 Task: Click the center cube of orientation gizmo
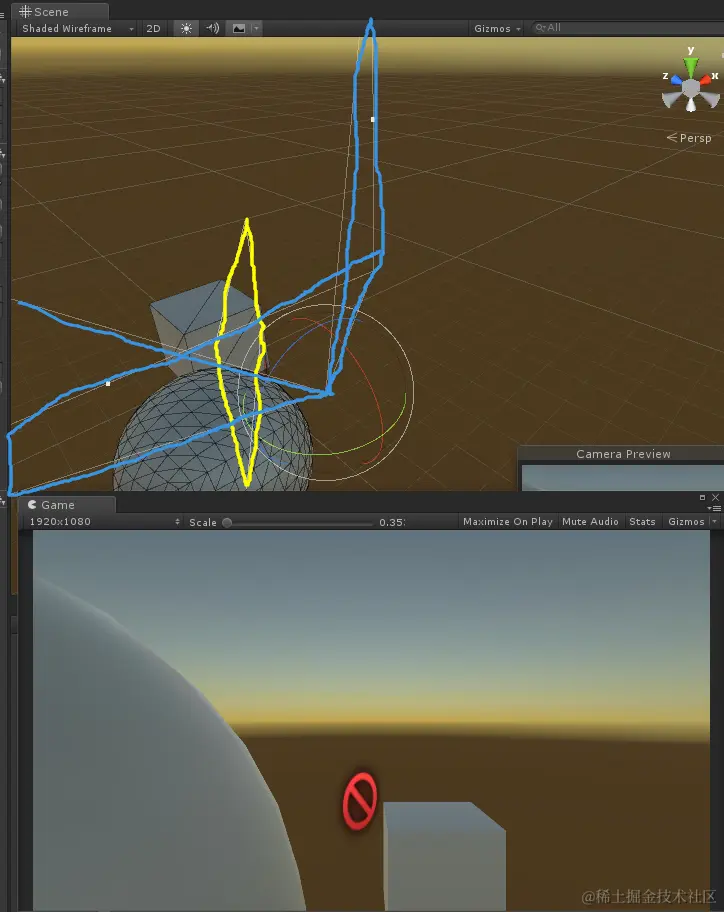[691, 88]
